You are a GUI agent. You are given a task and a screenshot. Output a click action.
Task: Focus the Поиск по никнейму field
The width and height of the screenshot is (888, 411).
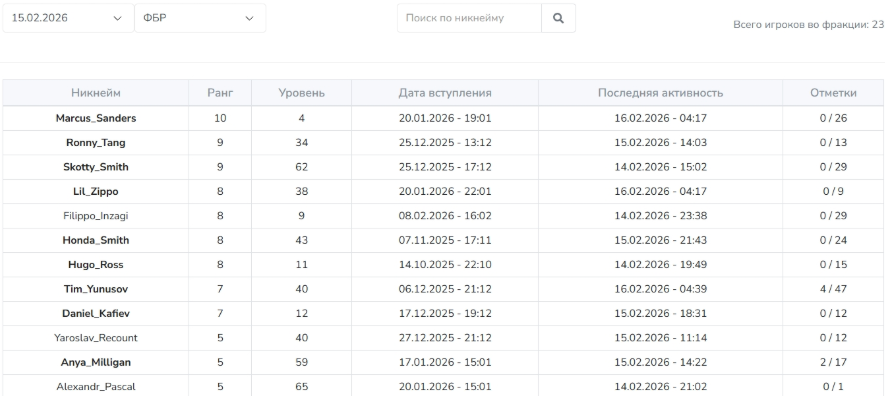469,18
